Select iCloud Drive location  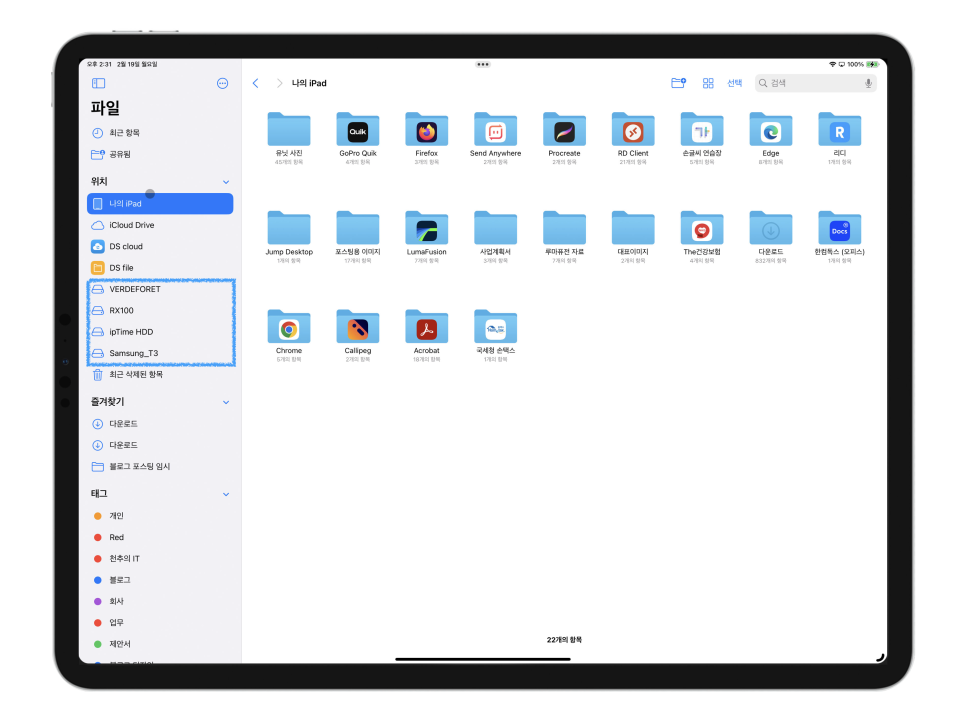160,225
